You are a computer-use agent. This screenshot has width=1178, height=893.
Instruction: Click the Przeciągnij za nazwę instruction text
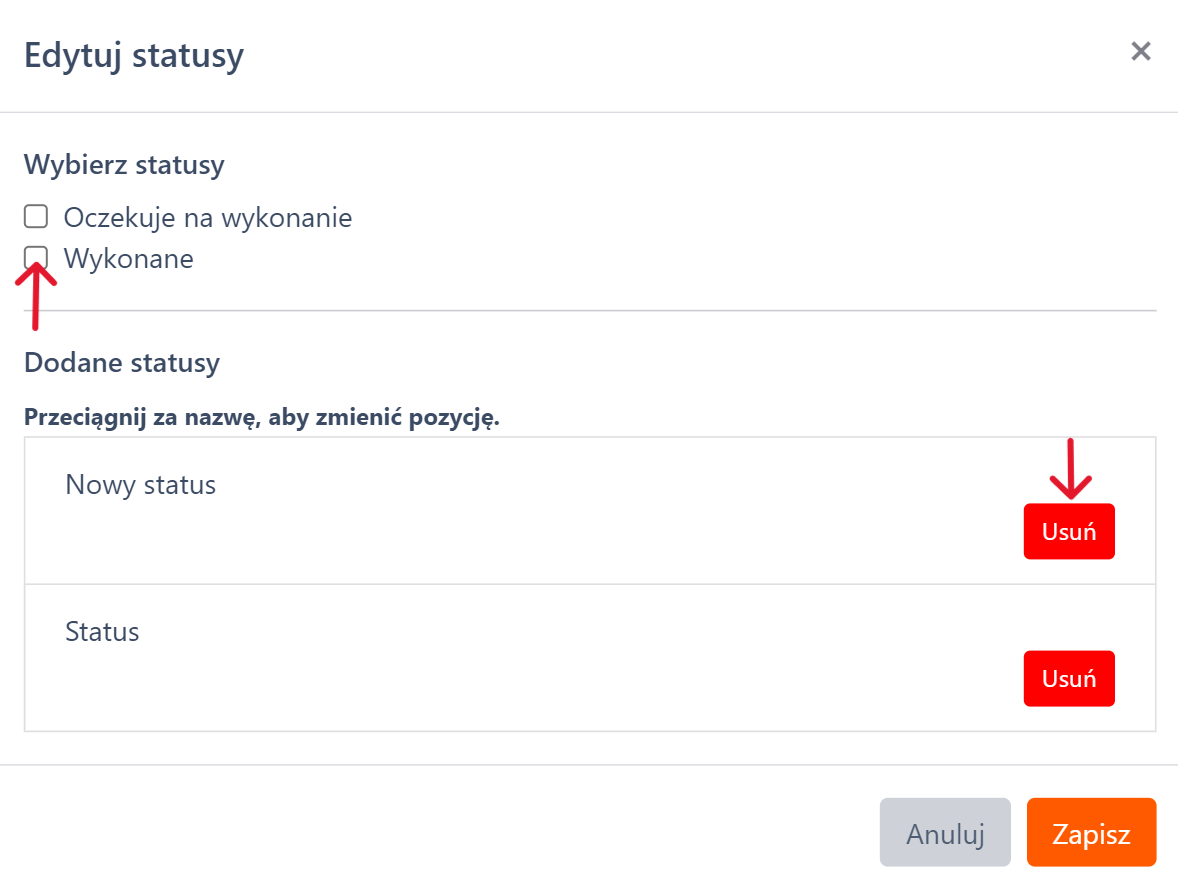(x=261, y=417)
